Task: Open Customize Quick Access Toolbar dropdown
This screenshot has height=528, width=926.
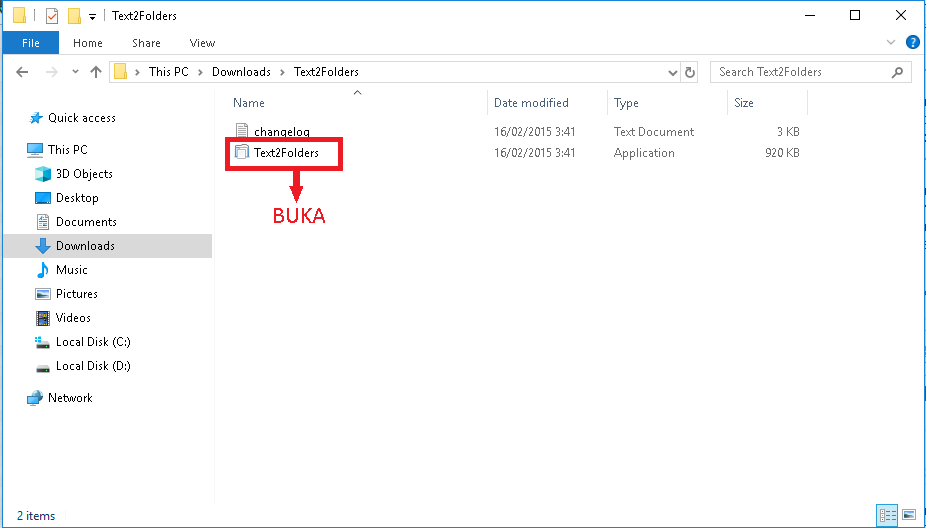Action: (x=92, y=17)
